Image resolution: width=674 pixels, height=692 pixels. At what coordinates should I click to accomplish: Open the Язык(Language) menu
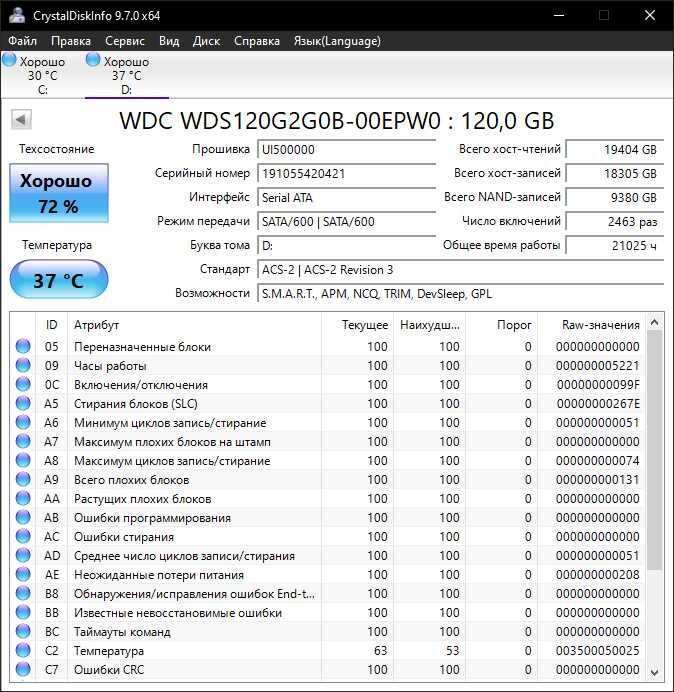pyautogui.click(x=337, y=41)
